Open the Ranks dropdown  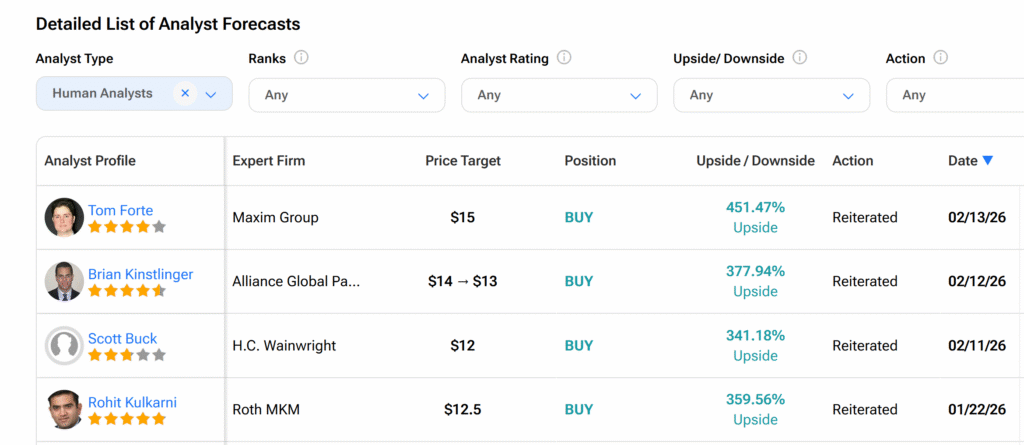click(346, 95)
